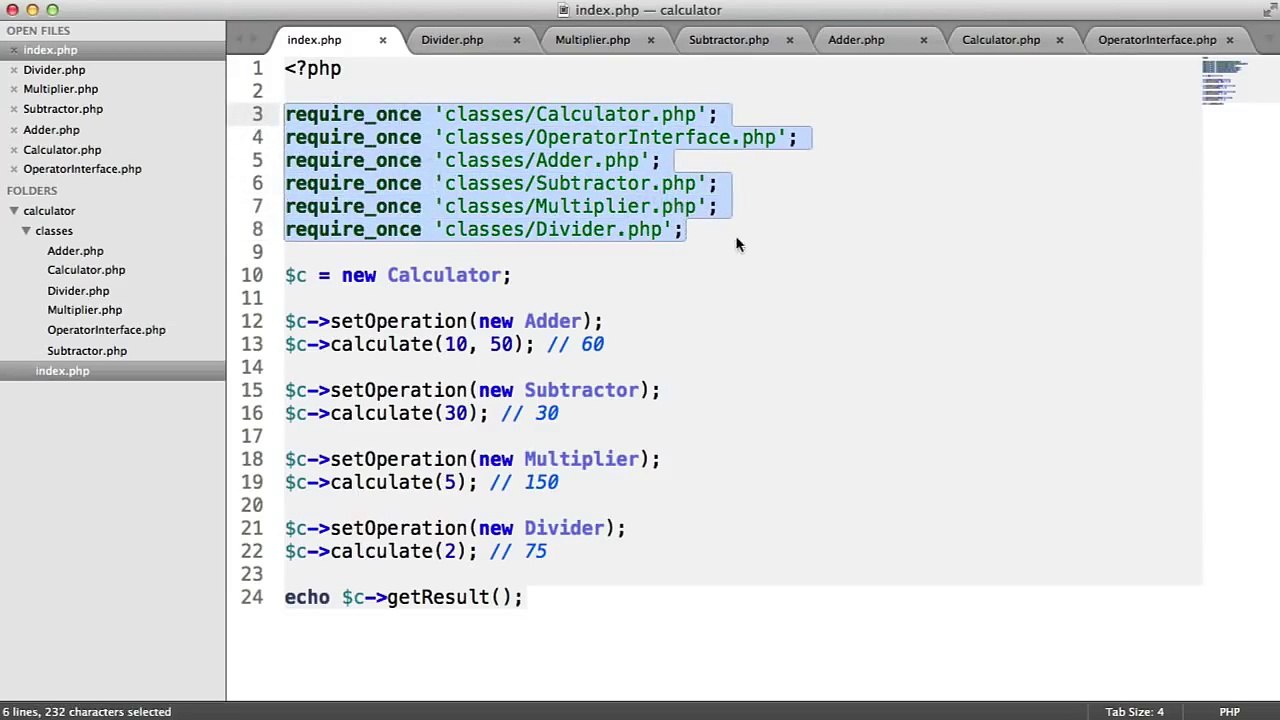This screenshot has width=1280, height=720.
Task: Click the 'calculate(2); // 75' line
Action: 416,551
